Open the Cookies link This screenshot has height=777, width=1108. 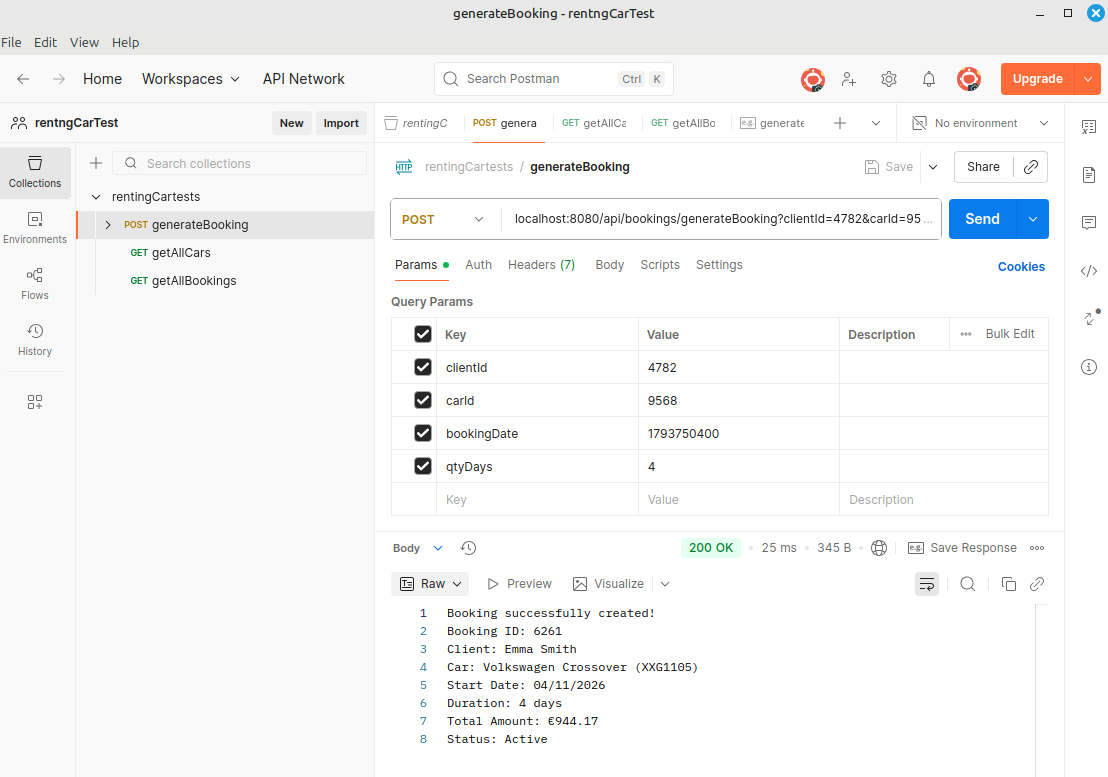[x=1021, y=267]
